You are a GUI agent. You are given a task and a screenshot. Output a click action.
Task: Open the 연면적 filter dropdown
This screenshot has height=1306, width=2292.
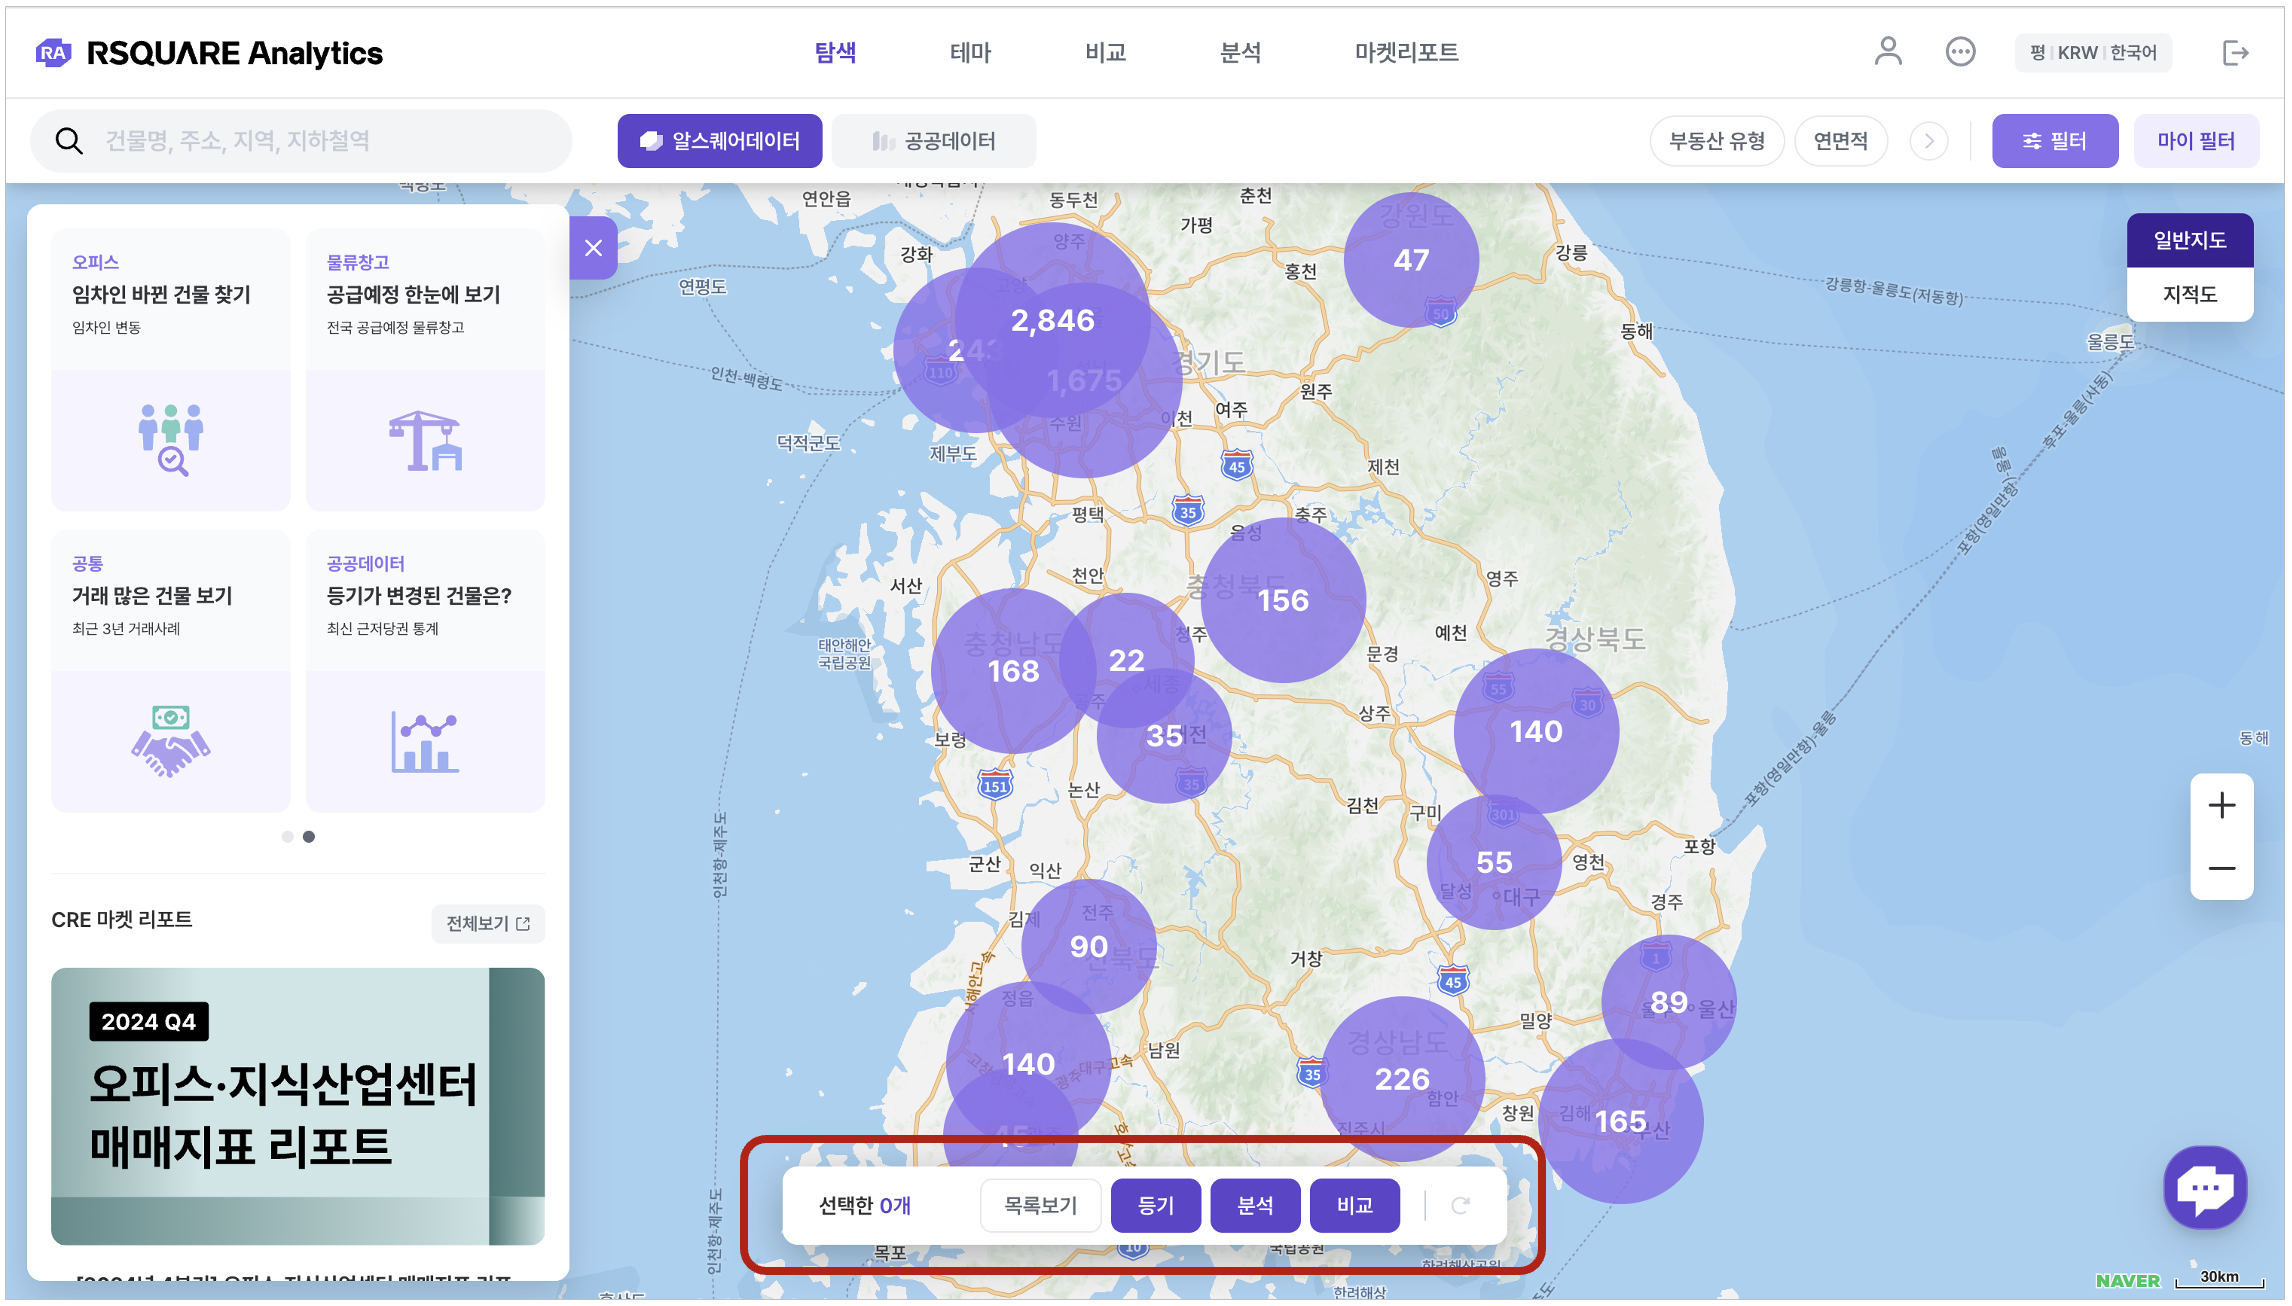tap(1840, 141)
